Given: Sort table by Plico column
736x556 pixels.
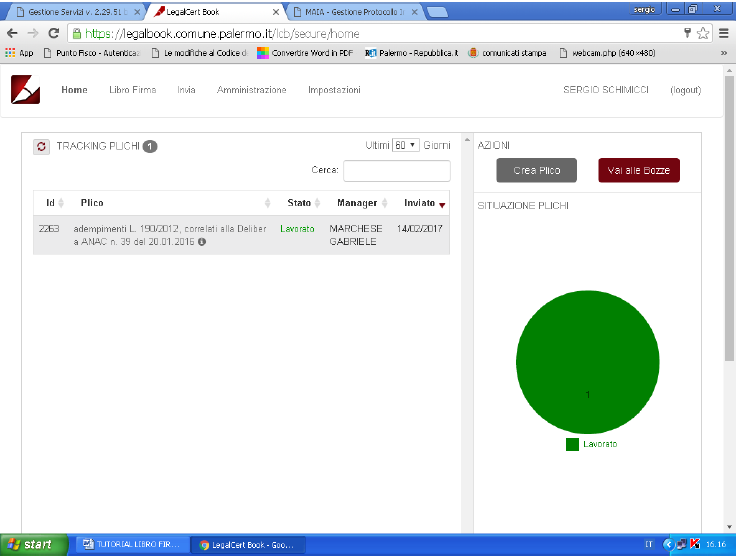Looking at the screenshot, I should 175,203.
